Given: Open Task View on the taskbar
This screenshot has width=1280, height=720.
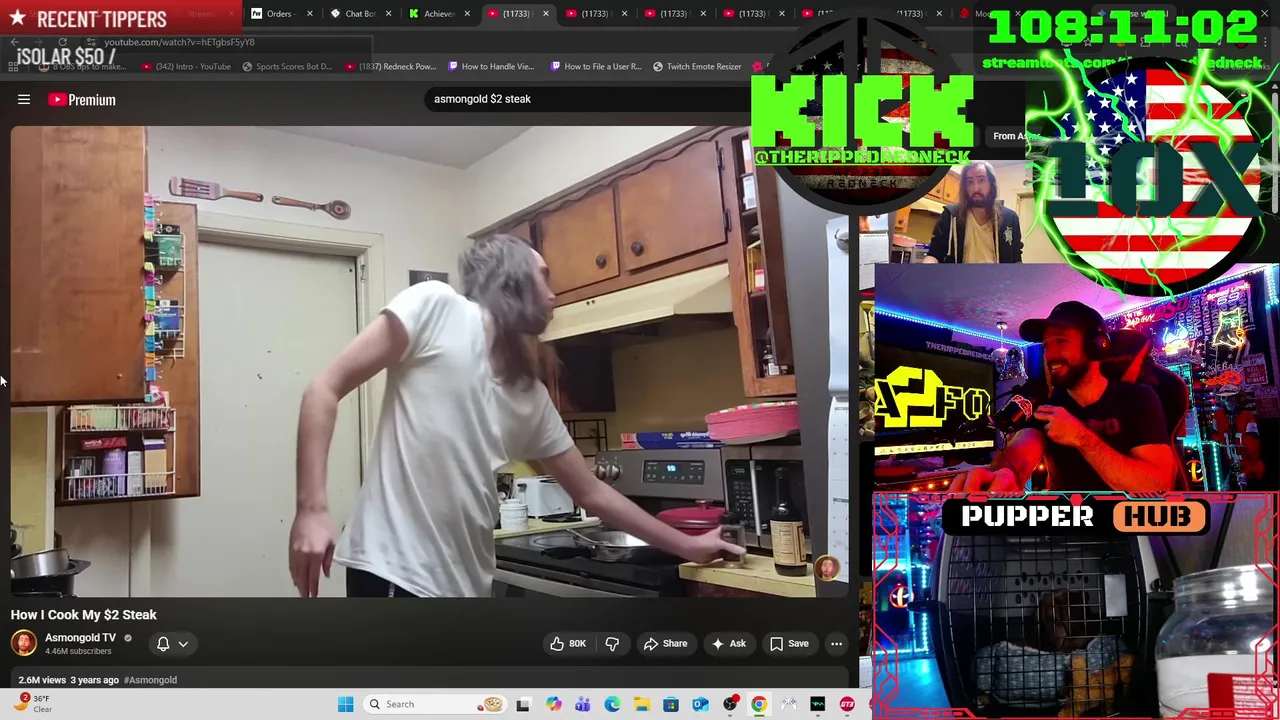Looking at the screenshot, I should point(523,704).
